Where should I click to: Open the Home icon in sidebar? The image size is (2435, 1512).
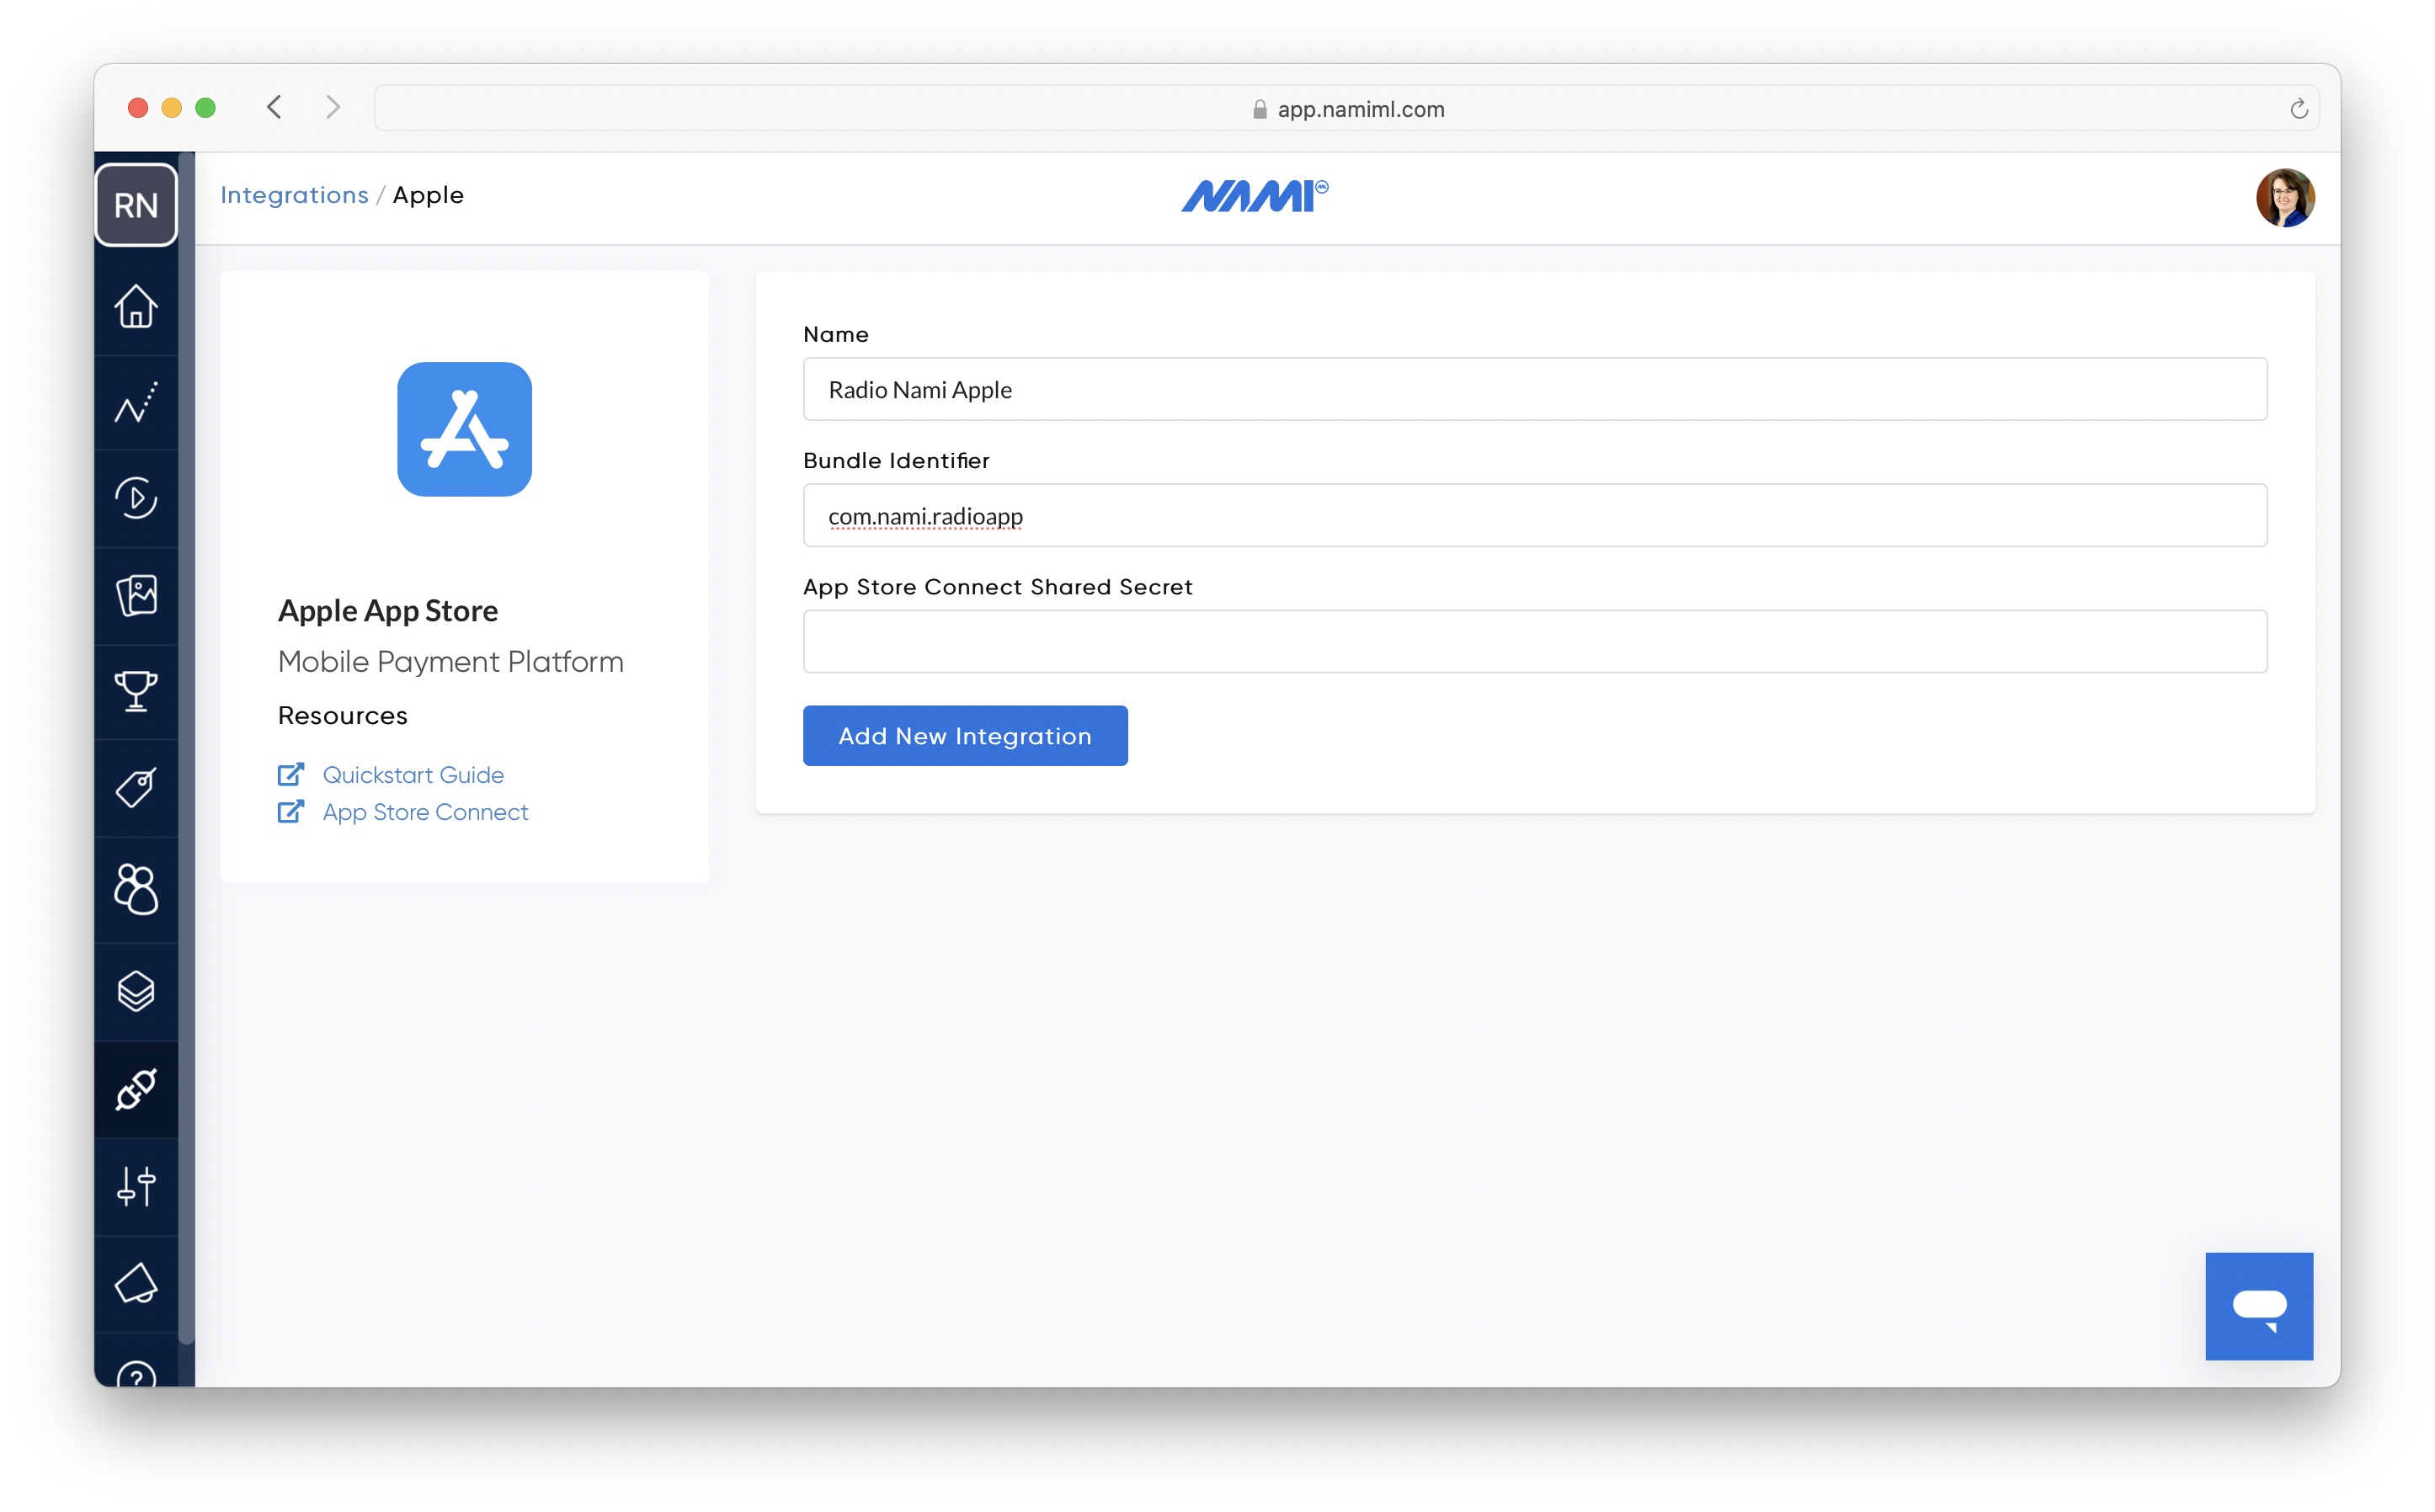[136, 307]
